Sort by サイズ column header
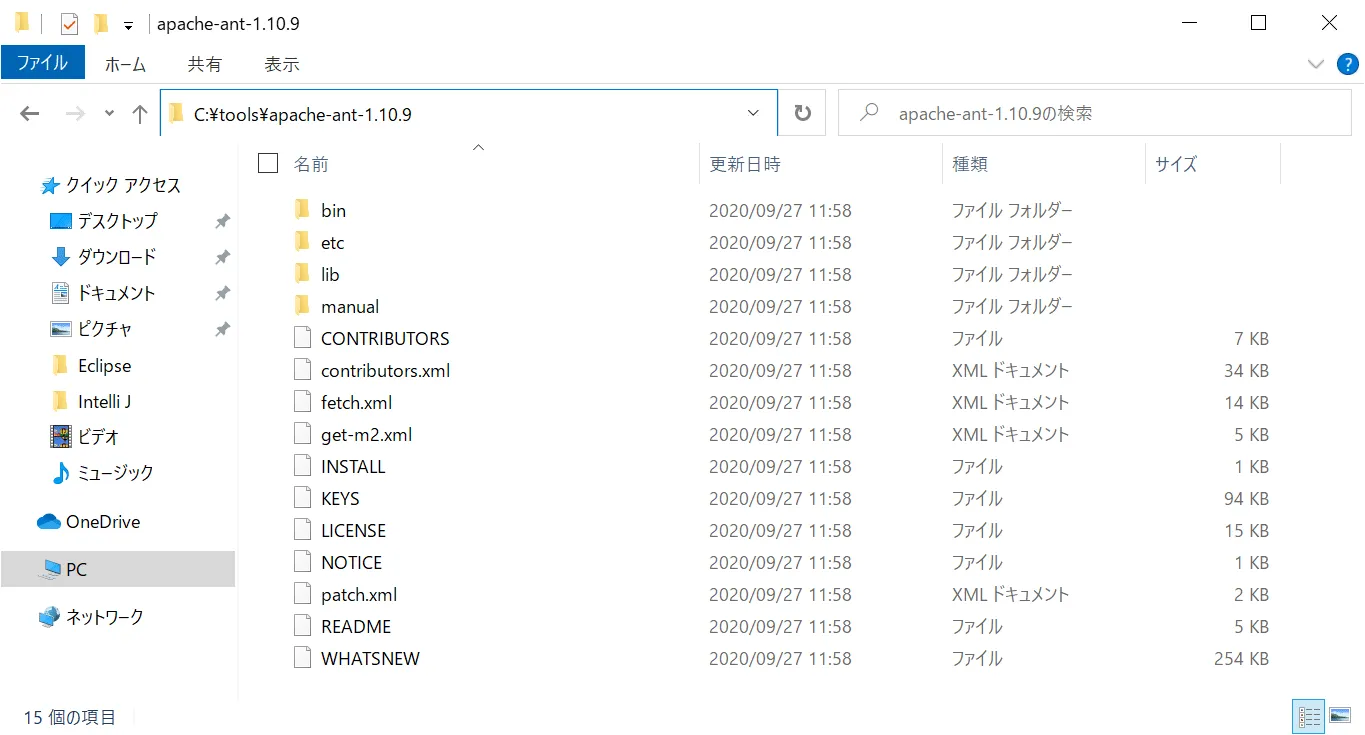 (x=1176, y=165)
